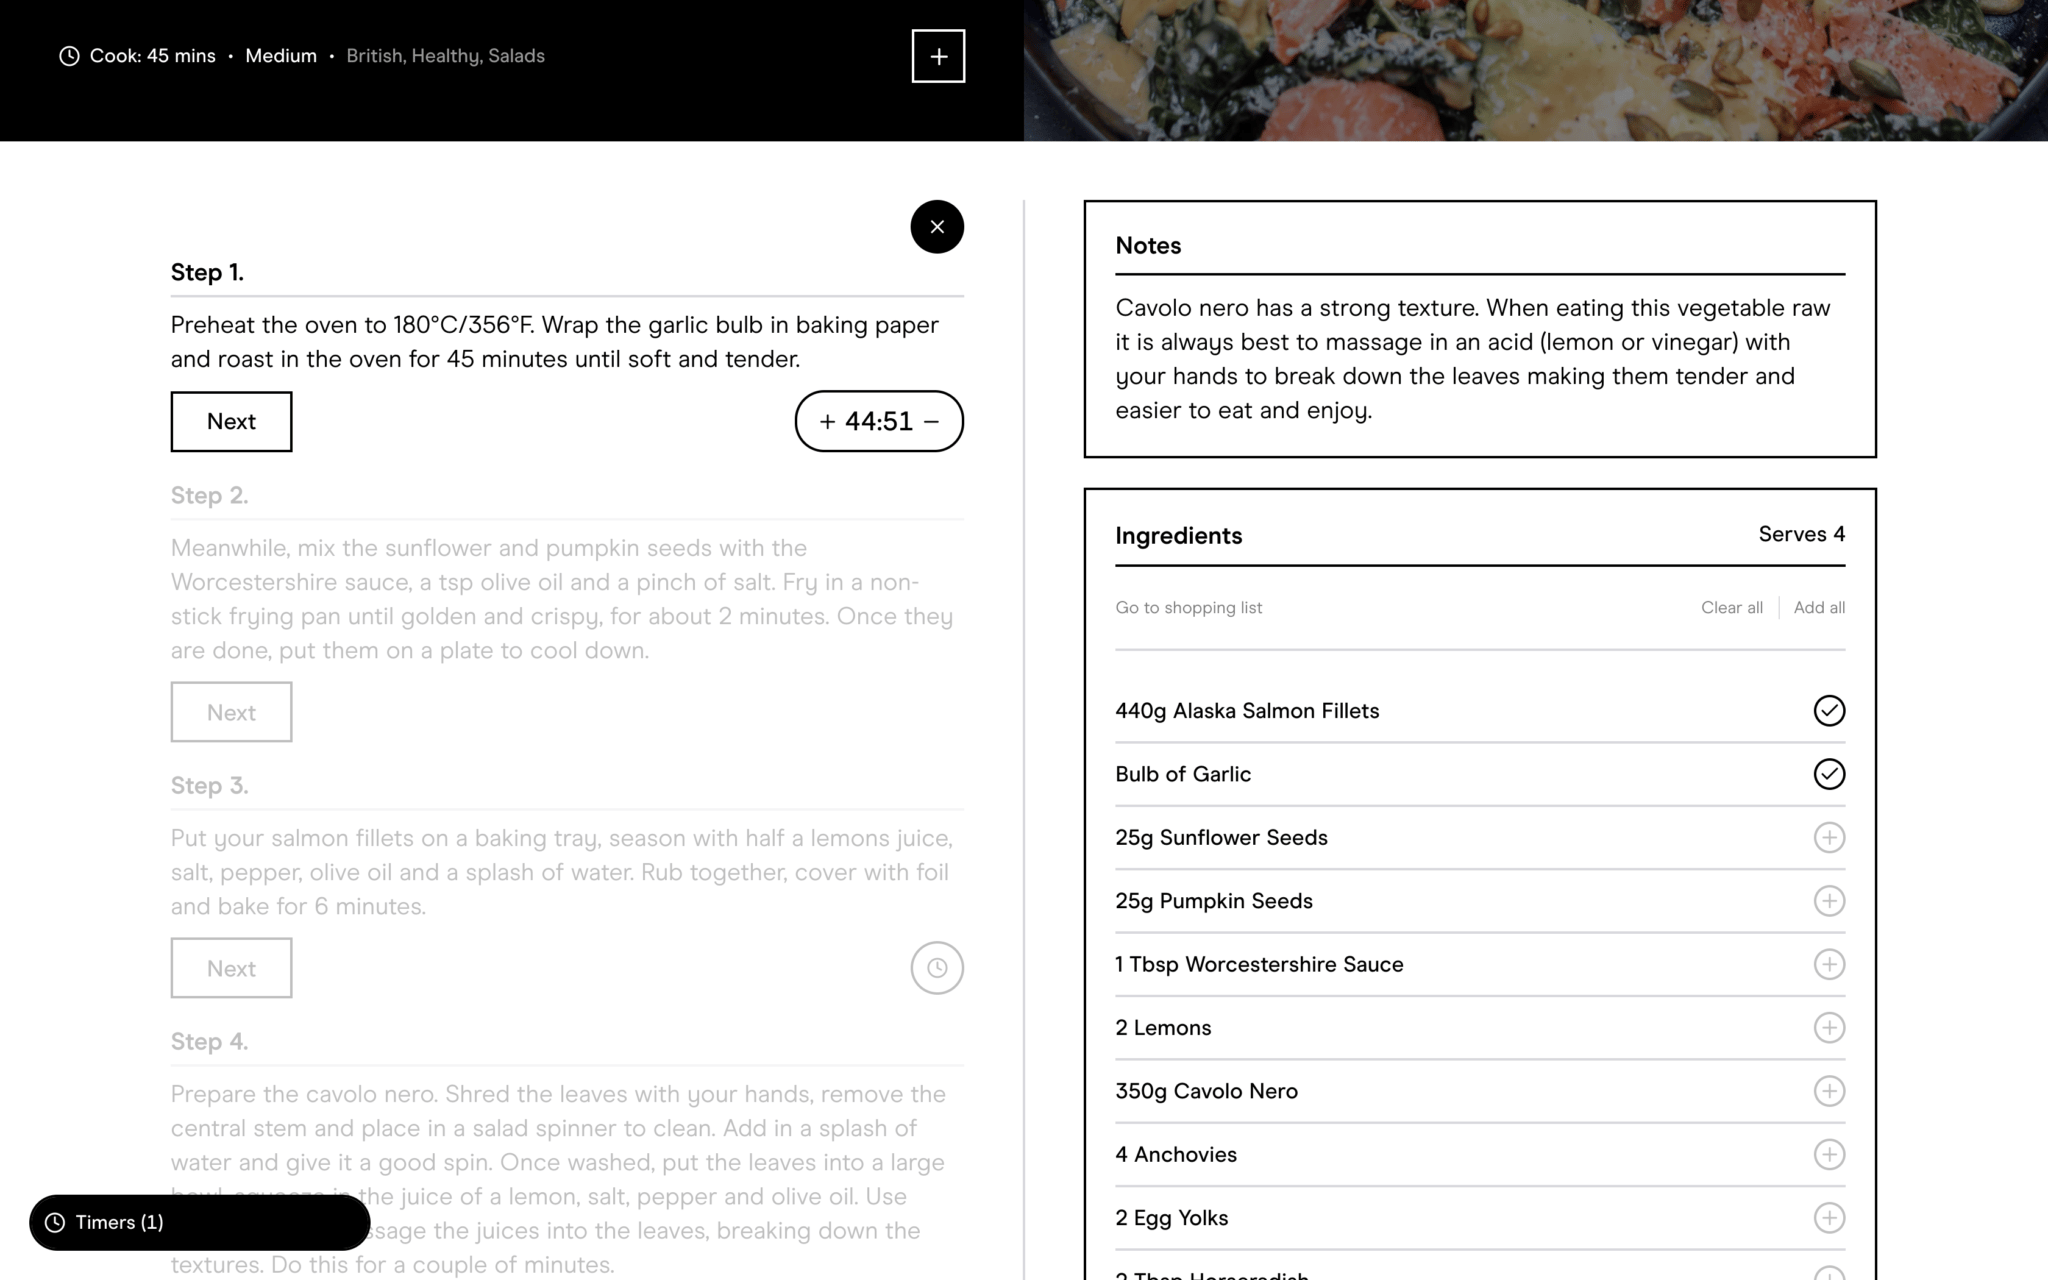The image size is (2048, 1280).
Task: Click Go to shopping list link
Action: tap(1188, 606)
